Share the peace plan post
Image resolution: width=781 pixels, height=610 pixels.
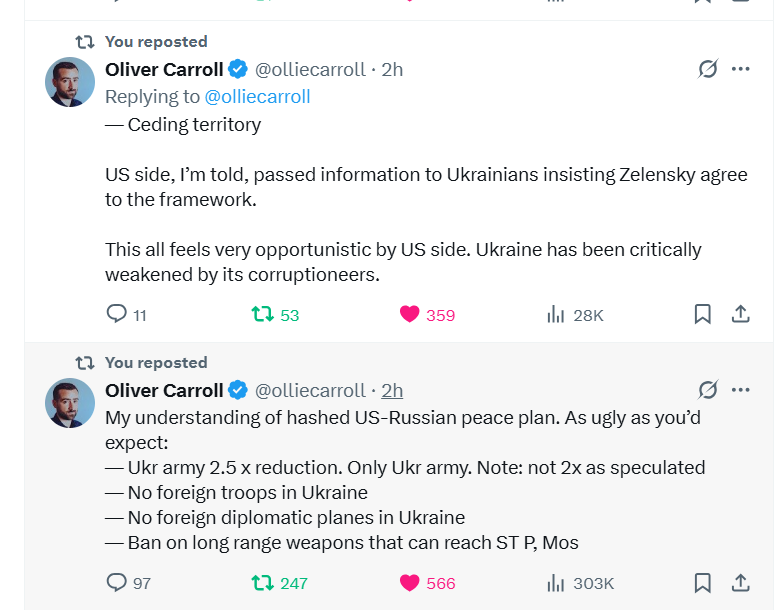pyautogui.click(x=741, y=582)
